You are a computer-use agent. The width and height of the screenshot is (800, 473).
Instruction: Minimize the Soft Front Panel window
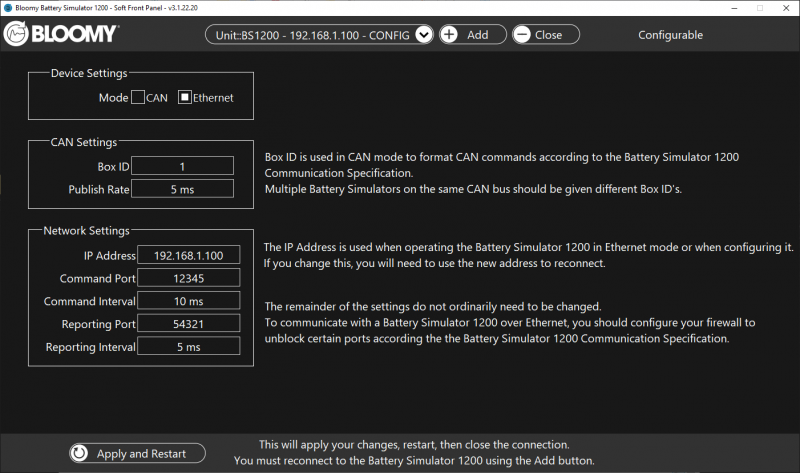734,8
